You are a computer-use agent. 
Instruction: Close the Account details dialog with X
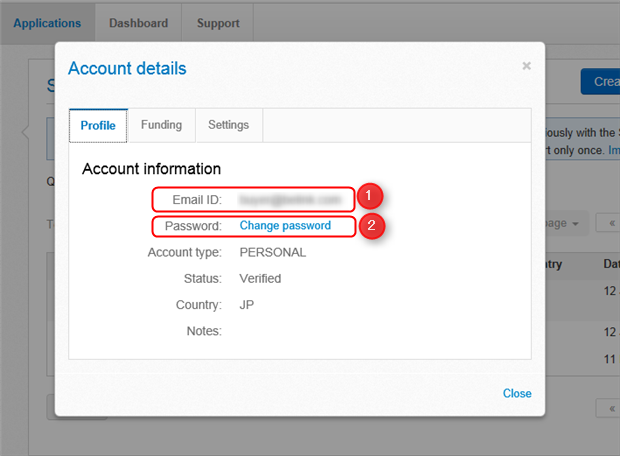click(x=526, y=66)
